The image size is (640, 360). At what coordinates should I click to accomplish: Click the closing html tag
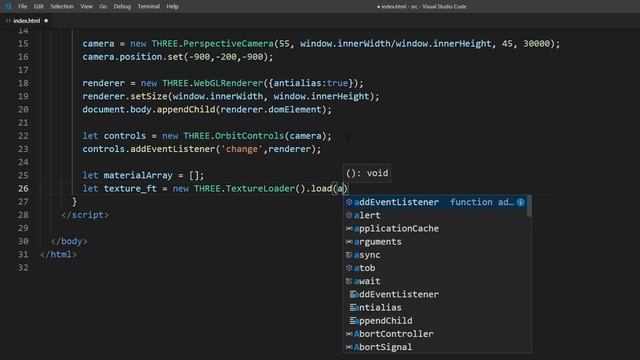coord(58,255)
